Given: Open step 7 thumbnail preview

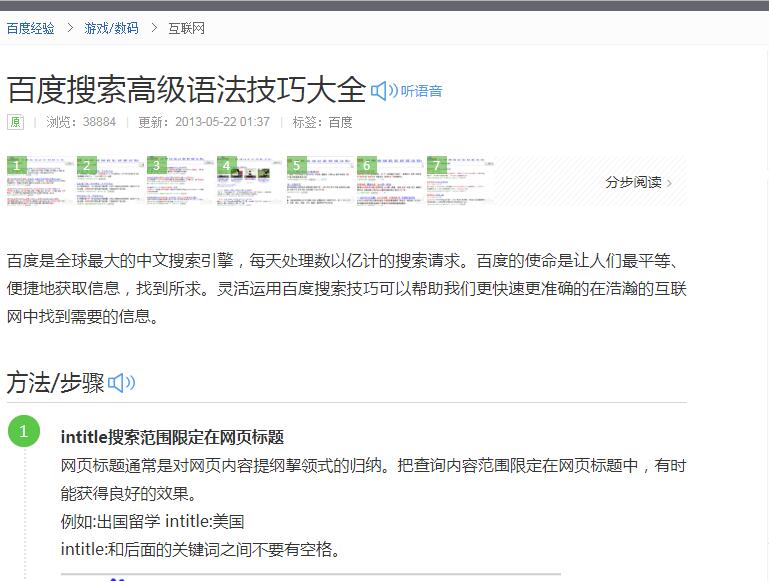Looking at the screenshot, I should pos(461,180).
